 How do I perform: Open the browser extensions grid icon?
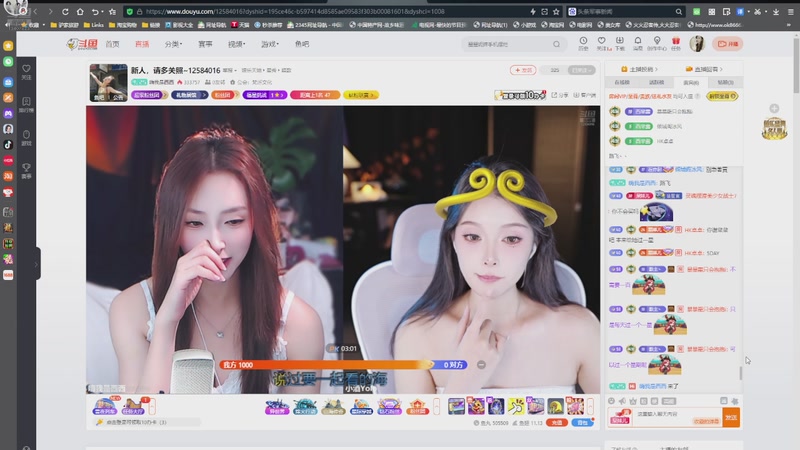[x=712, y=11]
